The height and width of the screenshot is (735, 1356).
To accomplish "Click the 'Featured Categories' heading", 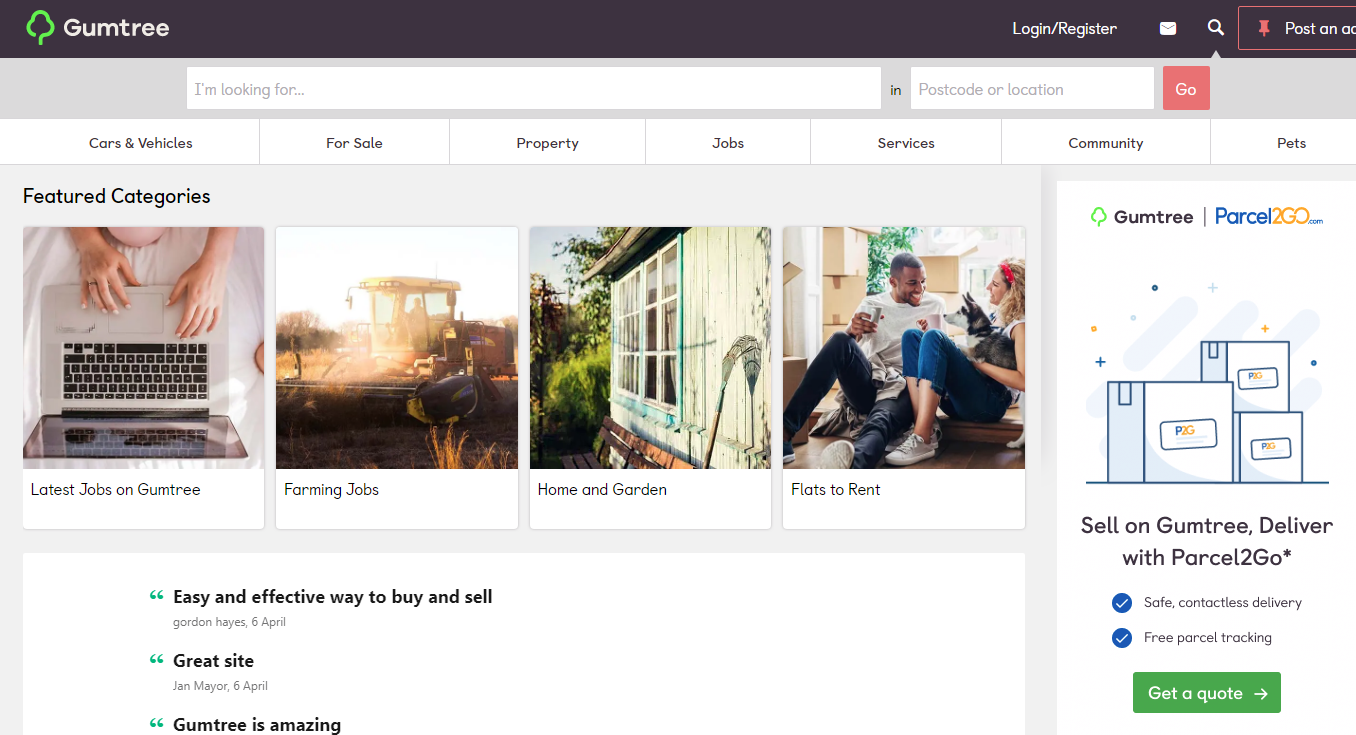I will point(117,196).
